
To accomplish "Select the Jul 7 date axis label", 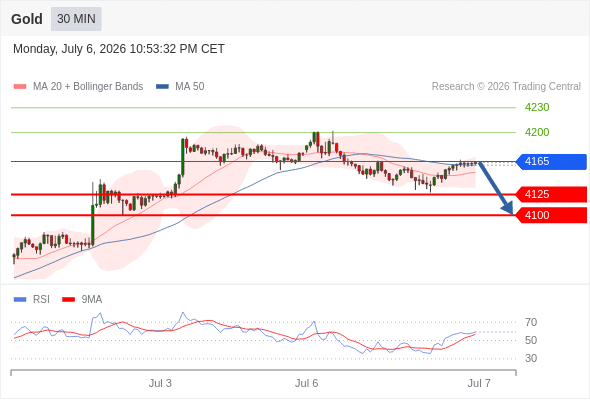I will point(479,383).
